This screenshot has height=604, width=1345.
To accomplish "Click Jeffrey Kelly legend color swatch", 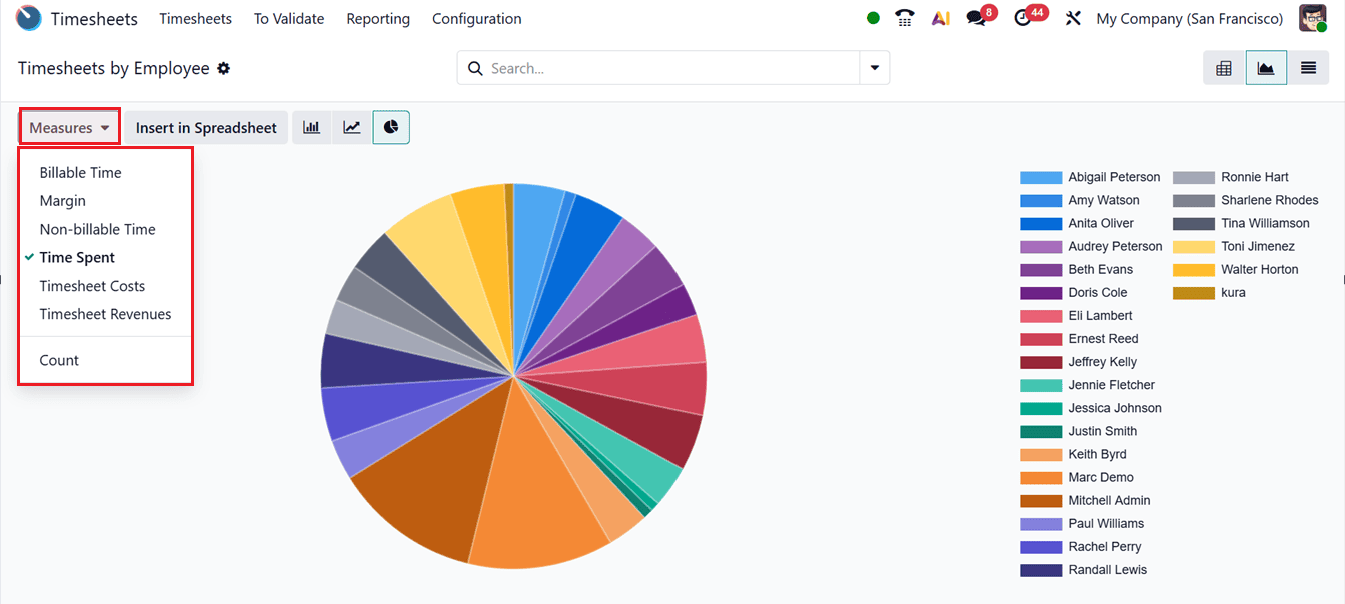I will tap(1041, 362).
